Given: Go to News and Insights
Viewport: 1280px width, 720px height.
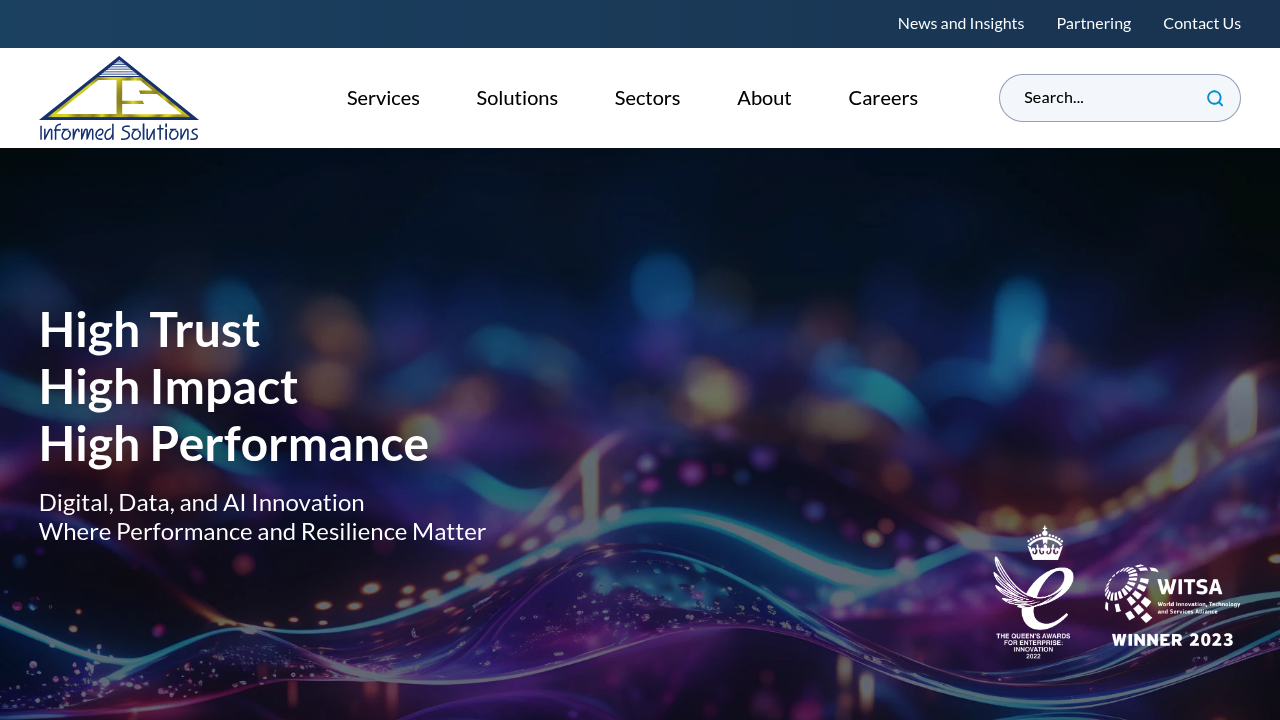Looking at the screenshot, I should click(x=961, y=23).
